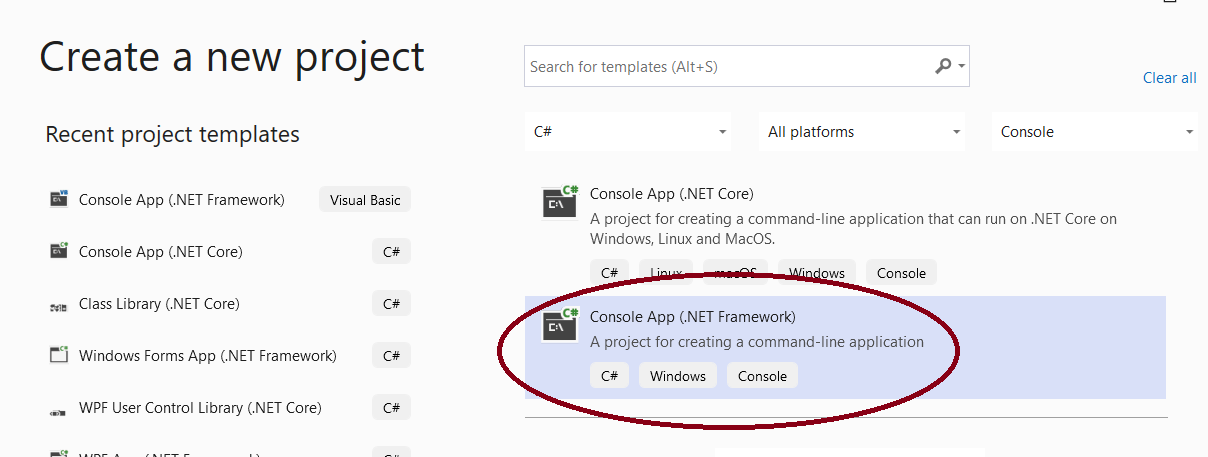Screen dimensions: 1208x457
Task: Focus the Search for templates field
Action: point(747,66)
